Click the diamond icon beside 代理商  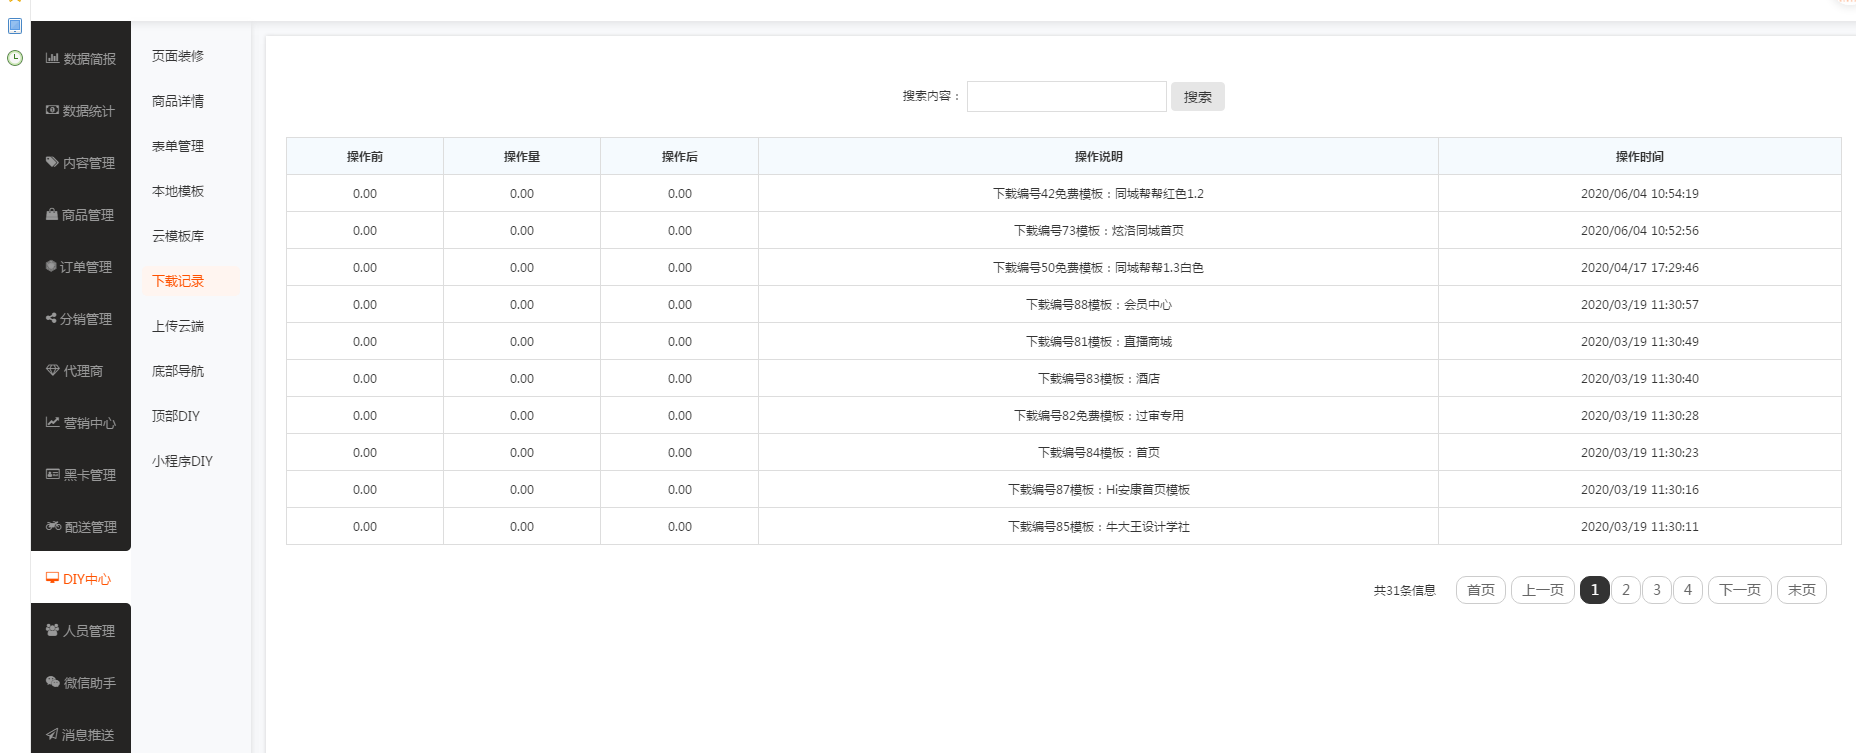tap(53, 371)
